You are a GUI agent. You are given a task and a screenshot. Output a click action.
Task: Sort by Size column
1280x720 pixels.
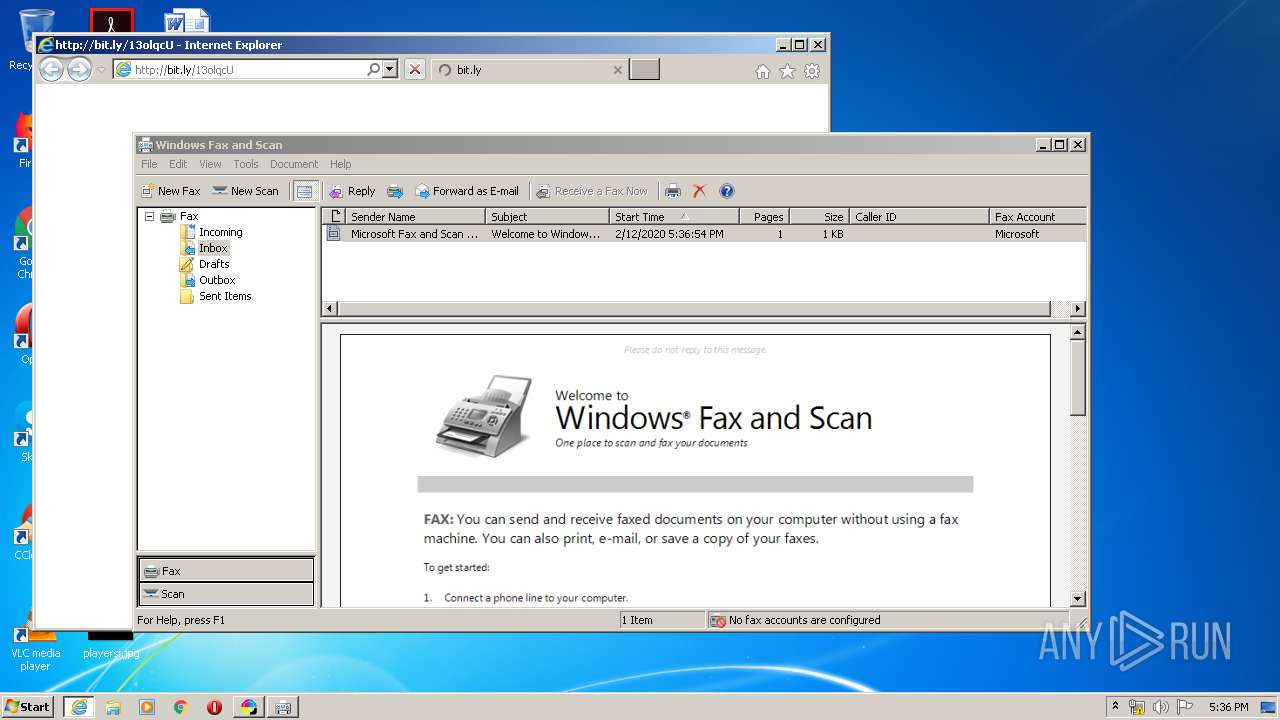pyautogui.click(x=819, y=216)
